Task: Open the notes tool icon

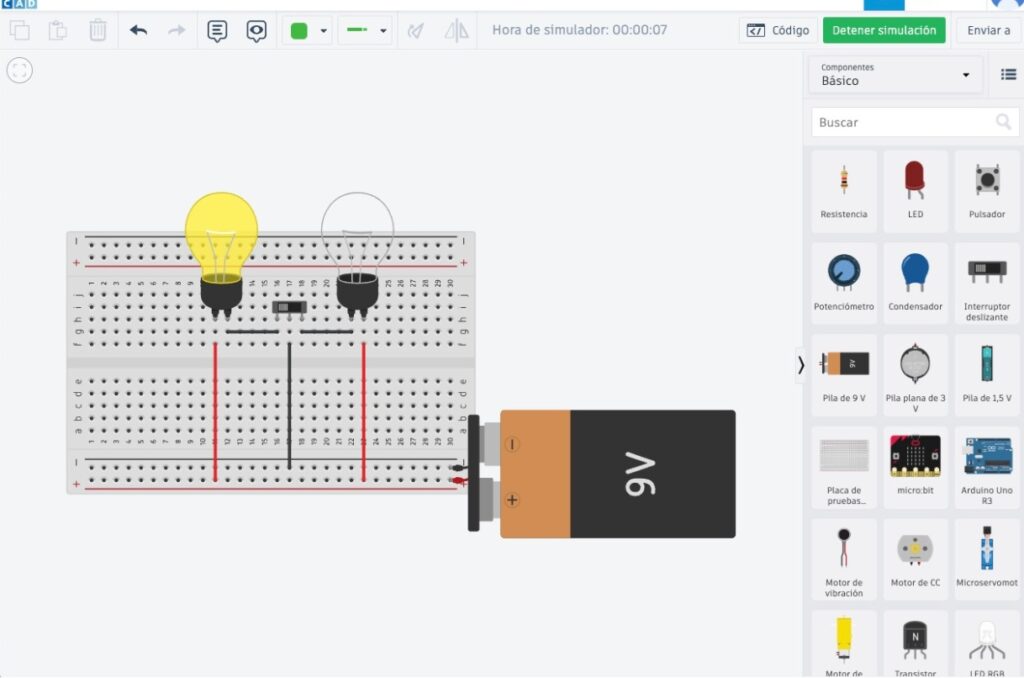Action: click(x=217, y=31)
